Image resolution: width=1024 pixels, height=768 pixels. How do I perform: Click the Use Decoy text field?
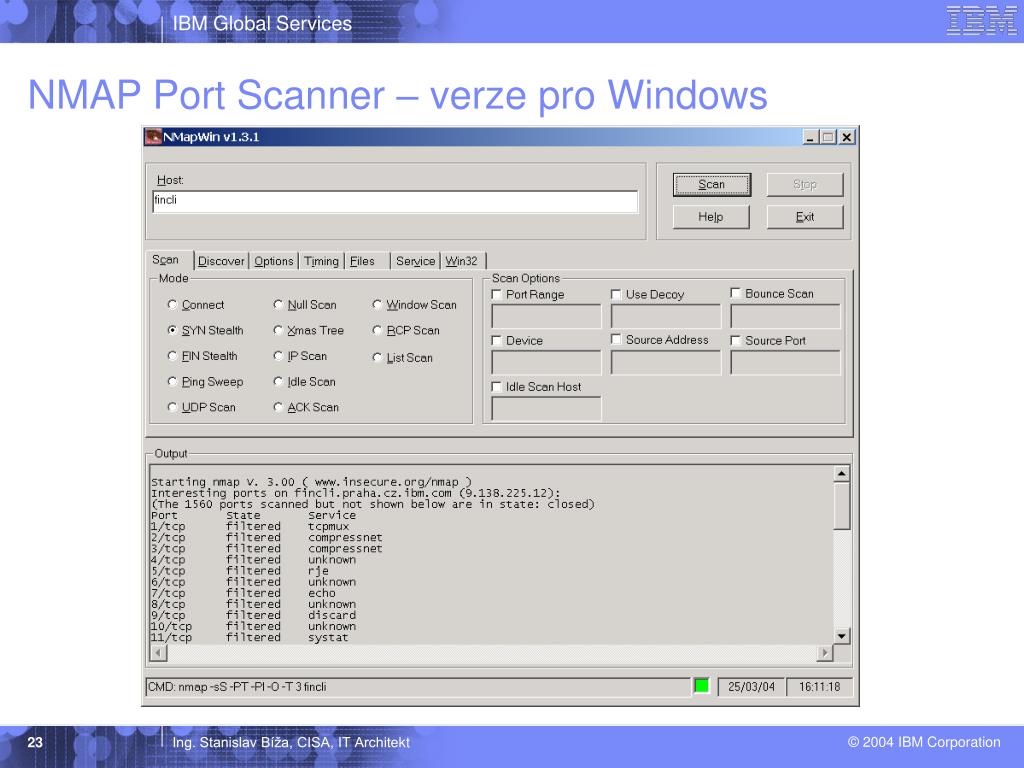(665, 316)
